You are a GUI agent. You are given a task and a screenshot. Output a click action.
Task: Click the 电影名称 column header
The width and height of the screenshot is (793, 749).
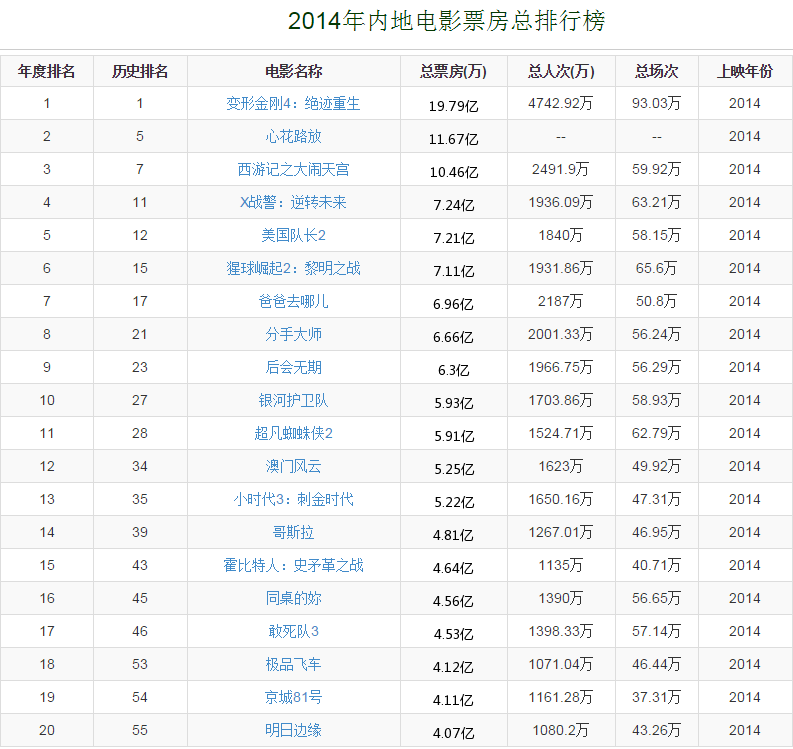coord(294,71)
